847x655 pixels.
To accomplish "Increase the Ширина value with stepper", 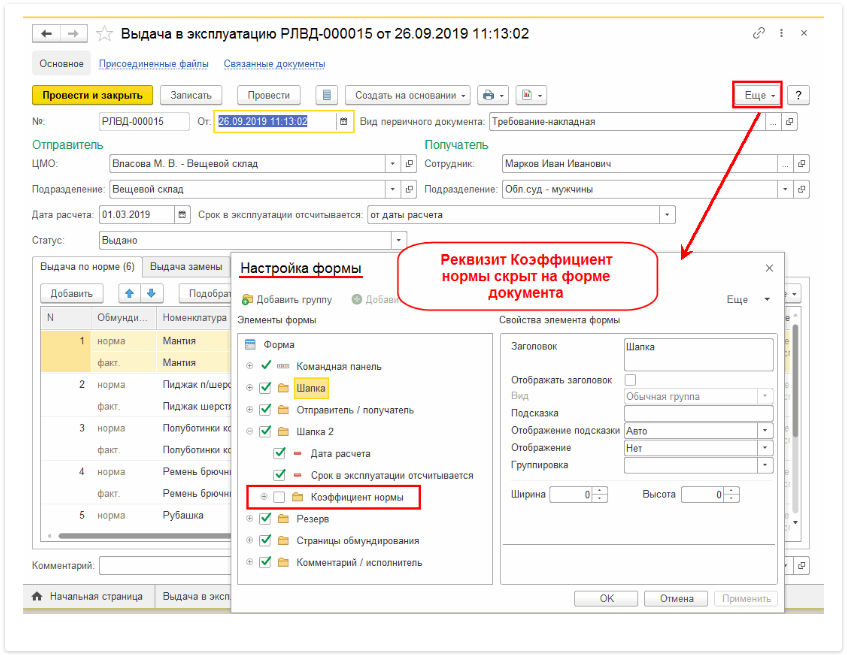I will tap(600, 490).
